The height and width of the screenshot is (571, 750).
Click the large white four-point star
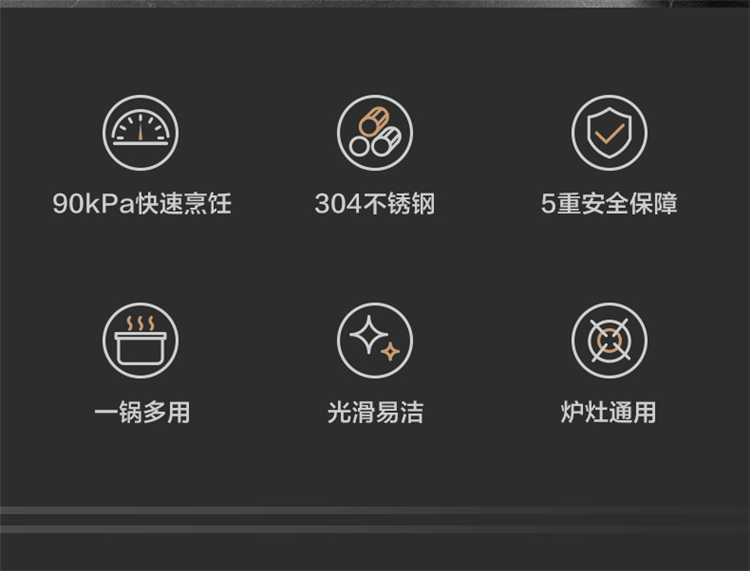point(369,334)
